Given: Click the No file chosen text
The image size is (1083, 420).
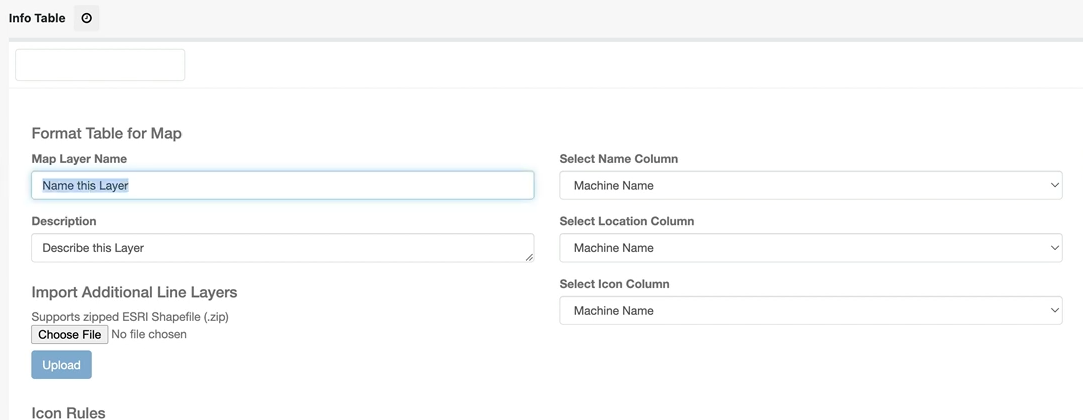Looking at the screenshot, I should [149, 334].
